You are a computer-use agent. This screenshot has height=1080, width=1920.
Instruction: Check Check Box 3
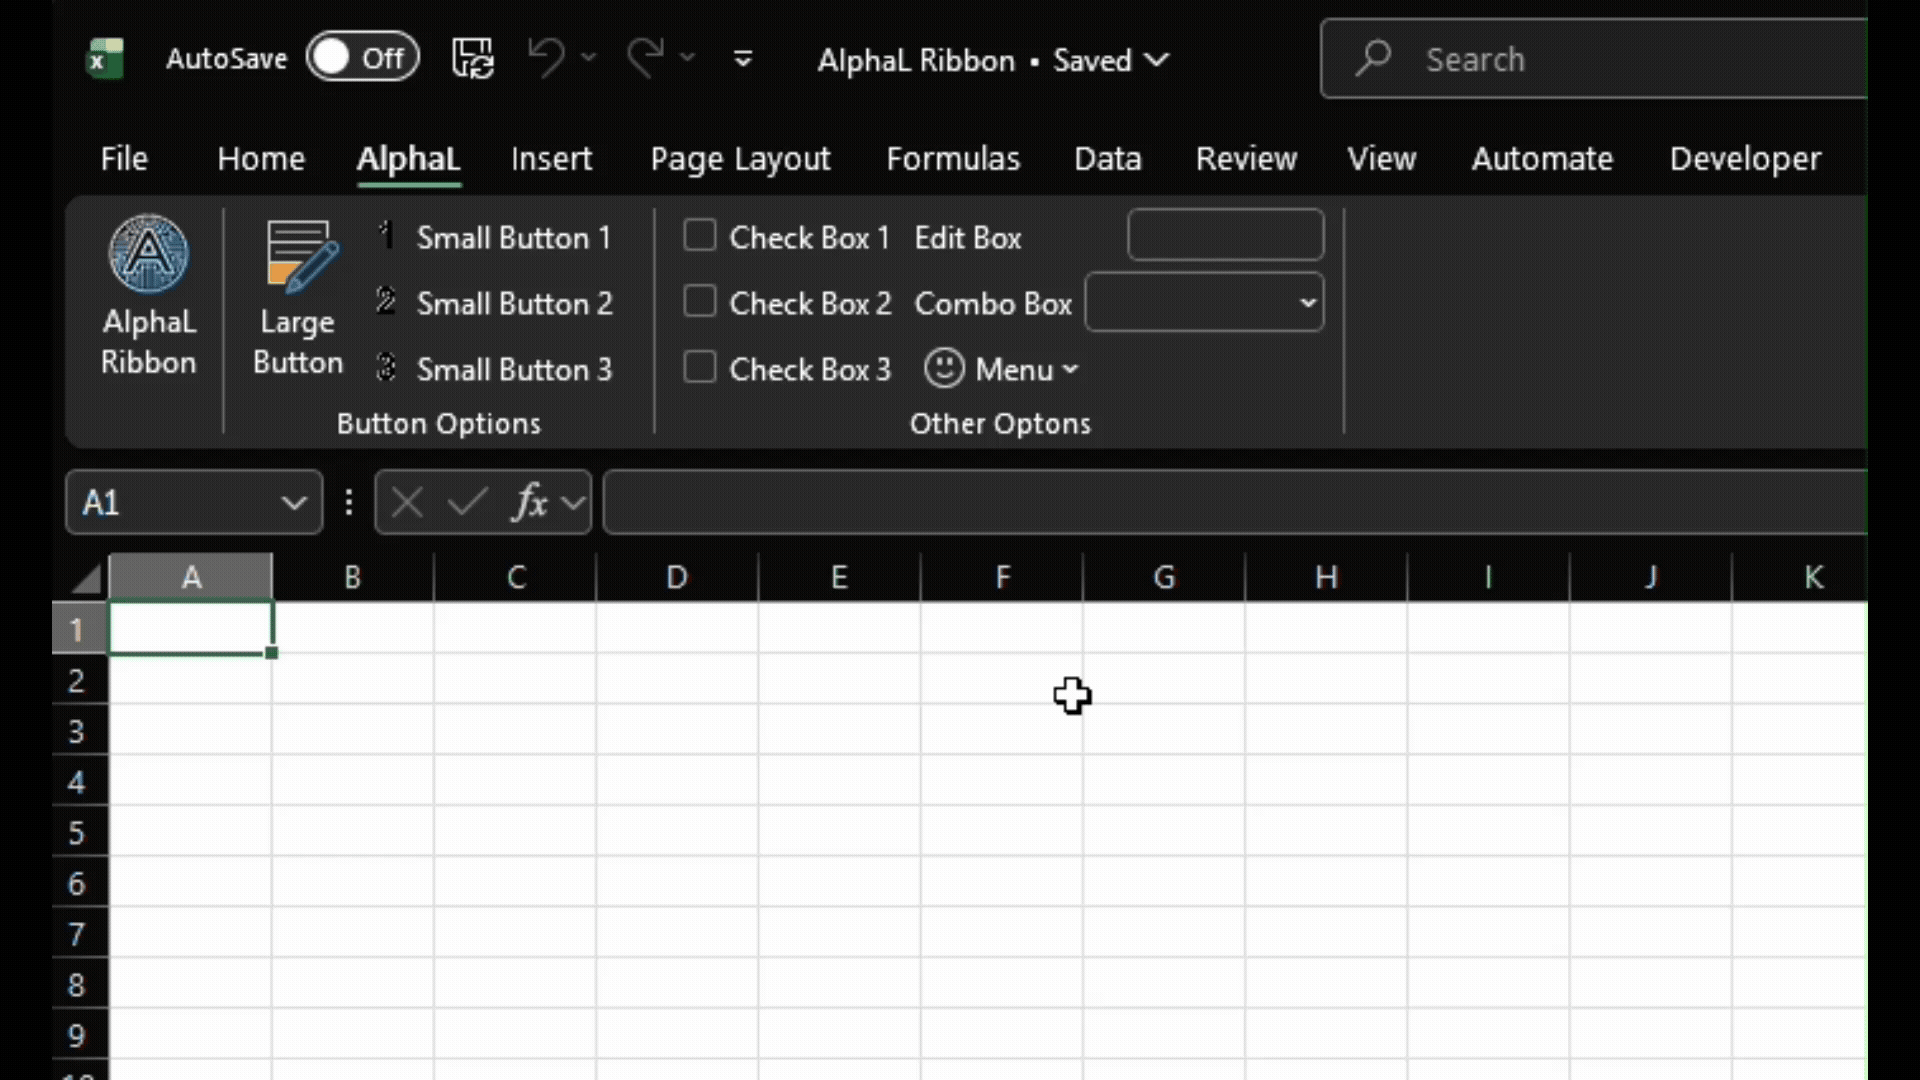coord(700,366)
